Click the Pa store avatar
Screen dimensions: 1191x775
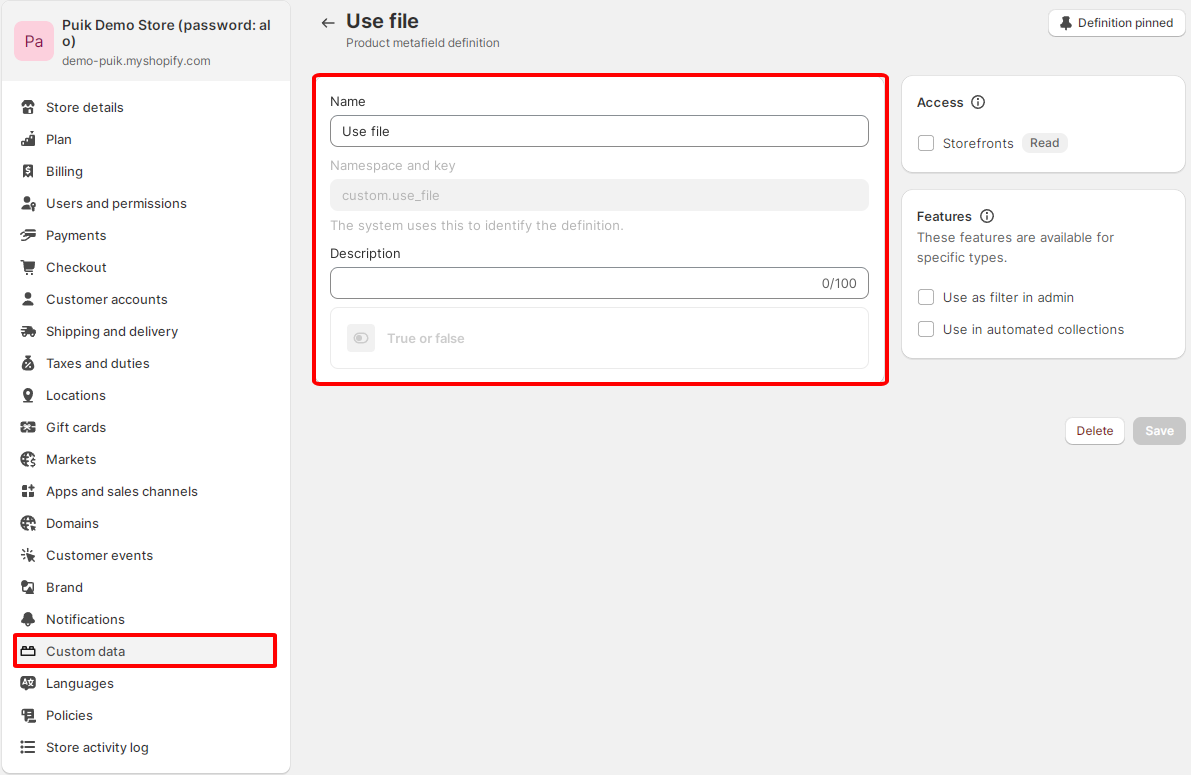tap(34, 41)
